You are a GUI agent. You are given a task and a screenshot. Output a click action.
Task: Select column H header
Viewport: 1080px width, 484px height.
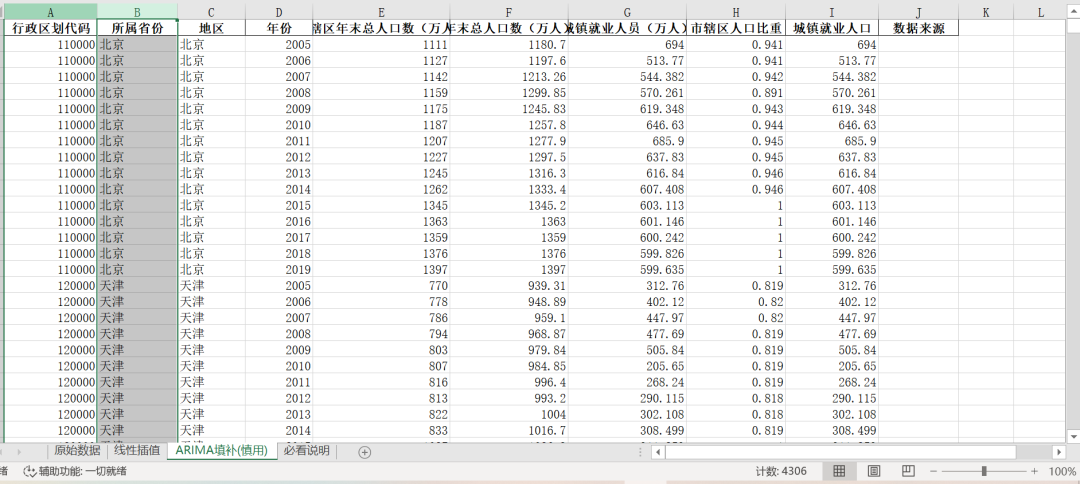pyautogui.click(x=736, y=12)
